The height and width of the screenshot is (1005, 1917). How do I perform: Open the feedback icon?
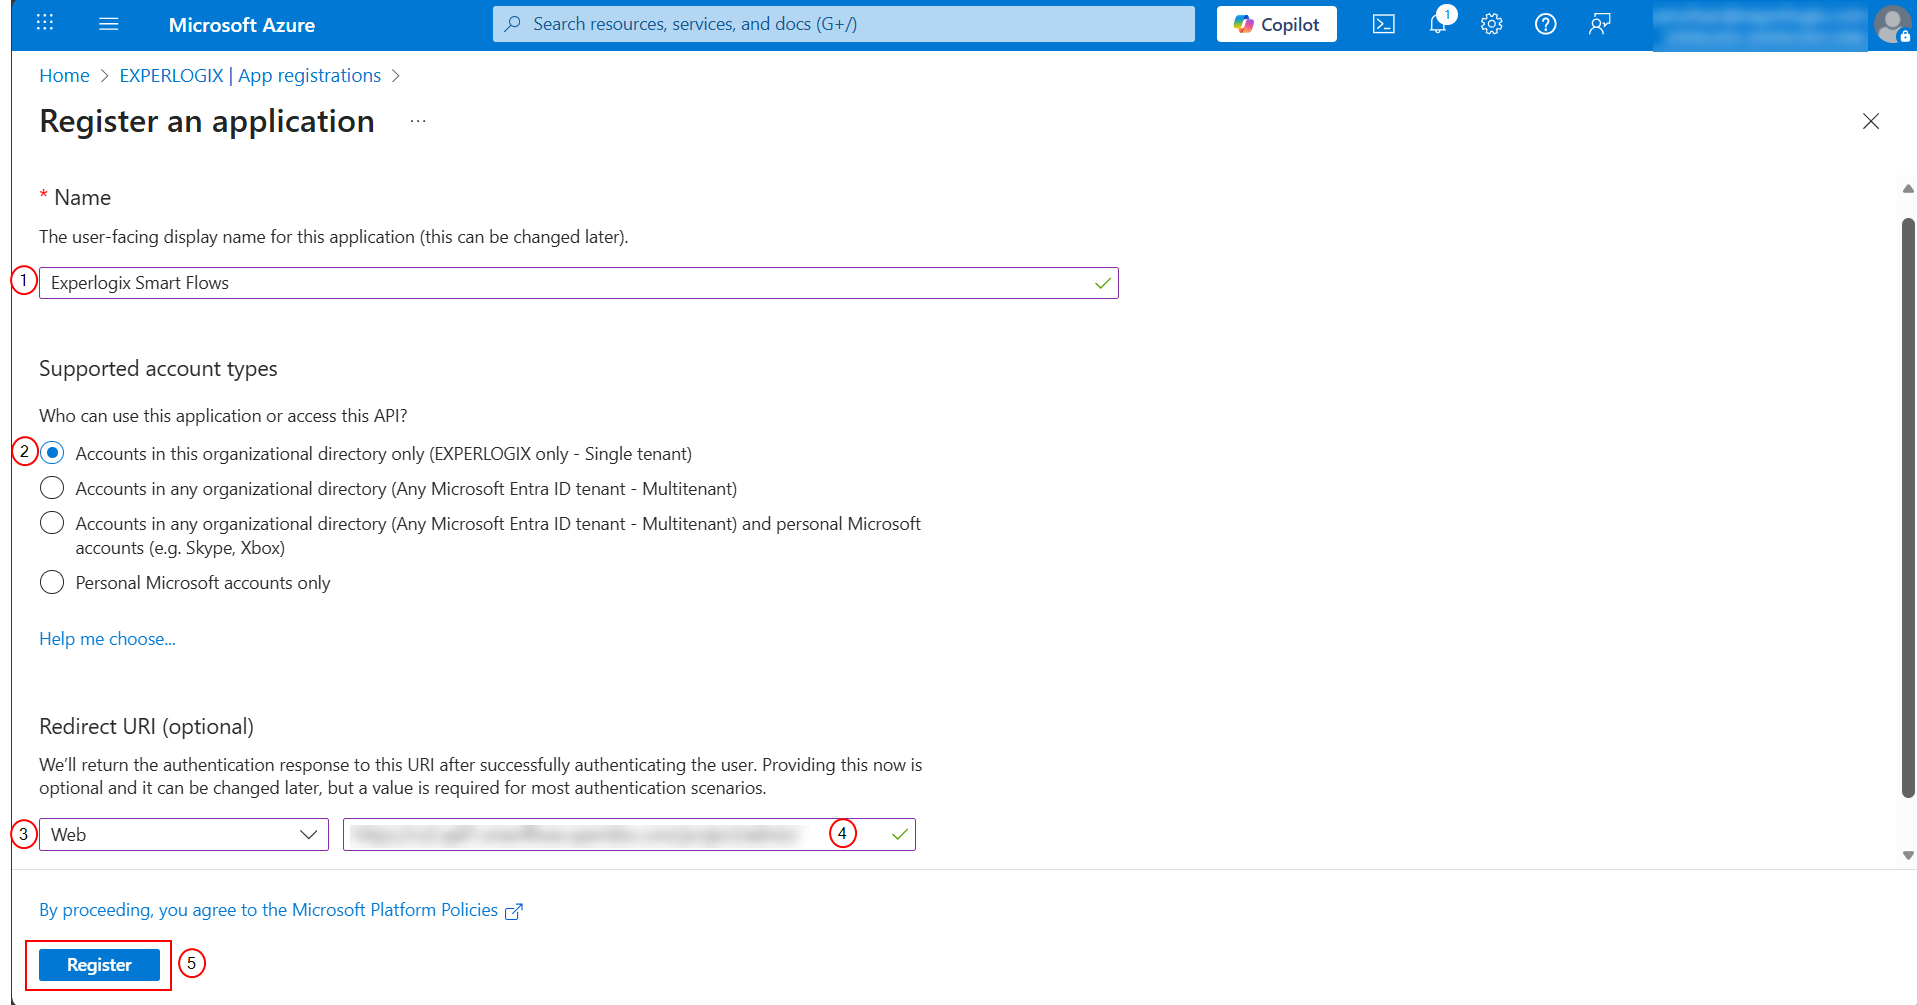pos(1600,24)
